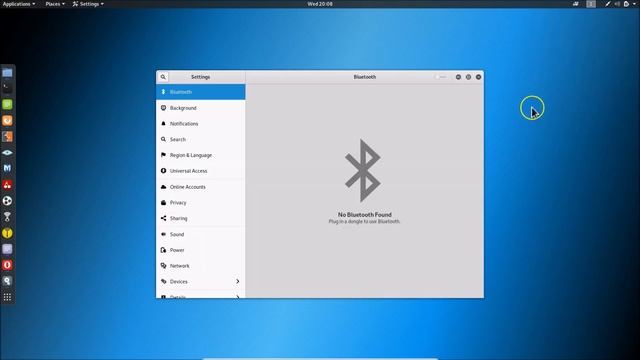640x360 pixels.
Task: Open Region & Language settings
Action: coord(200,155)
